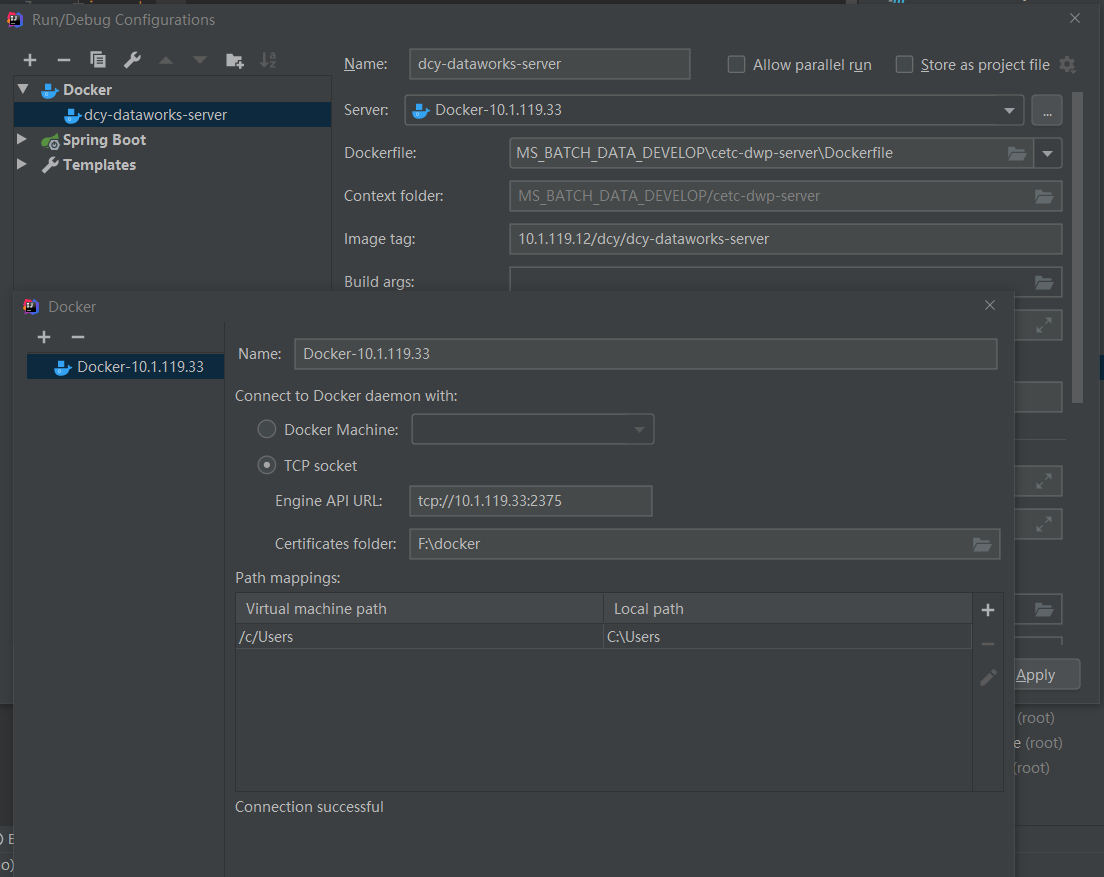Expand the Templates tree node

tap(22, 164)
